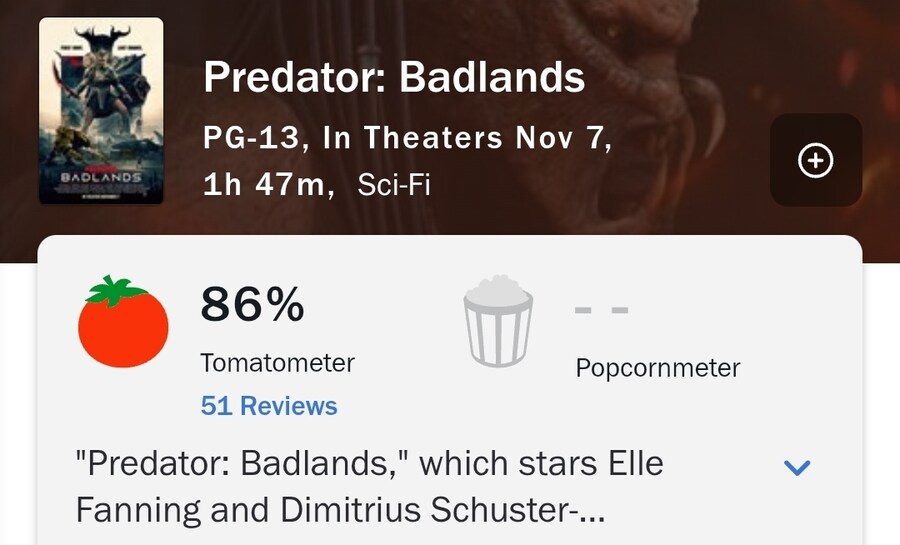
Task: Click the Popcornmeter label text
Action: pos(657,368)
